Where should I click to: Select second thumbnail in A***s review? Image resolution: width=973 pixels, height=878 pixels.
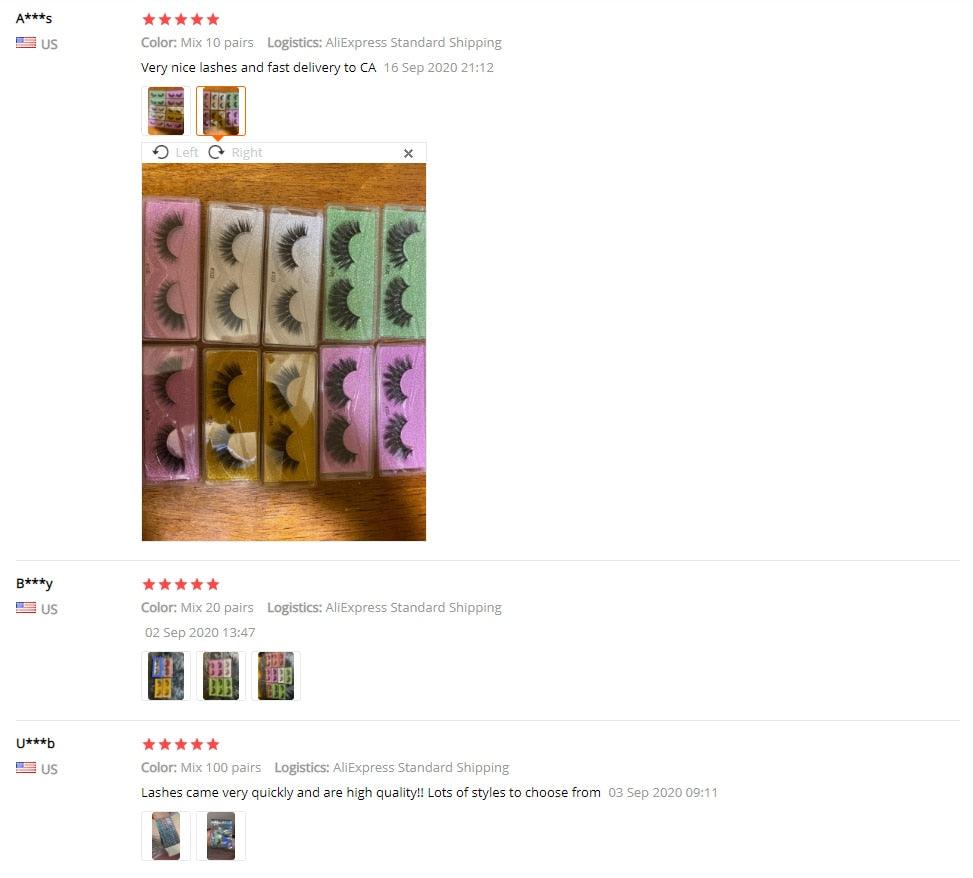pyautogui.click(x=221, y=111)
